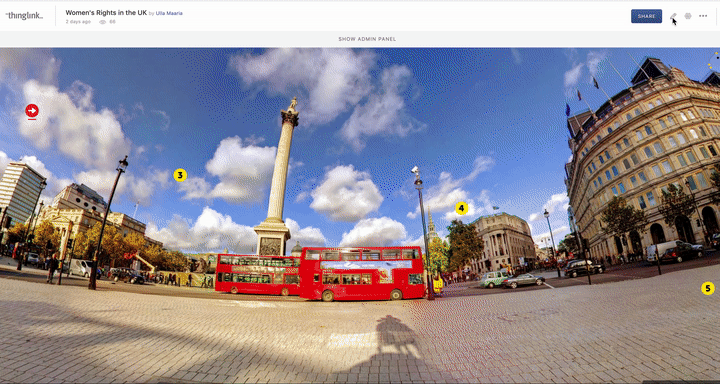Viewport: 720px width, 384px height.
Task: Click the gray hexagon icon beside edit
Action: coord(688,16)
